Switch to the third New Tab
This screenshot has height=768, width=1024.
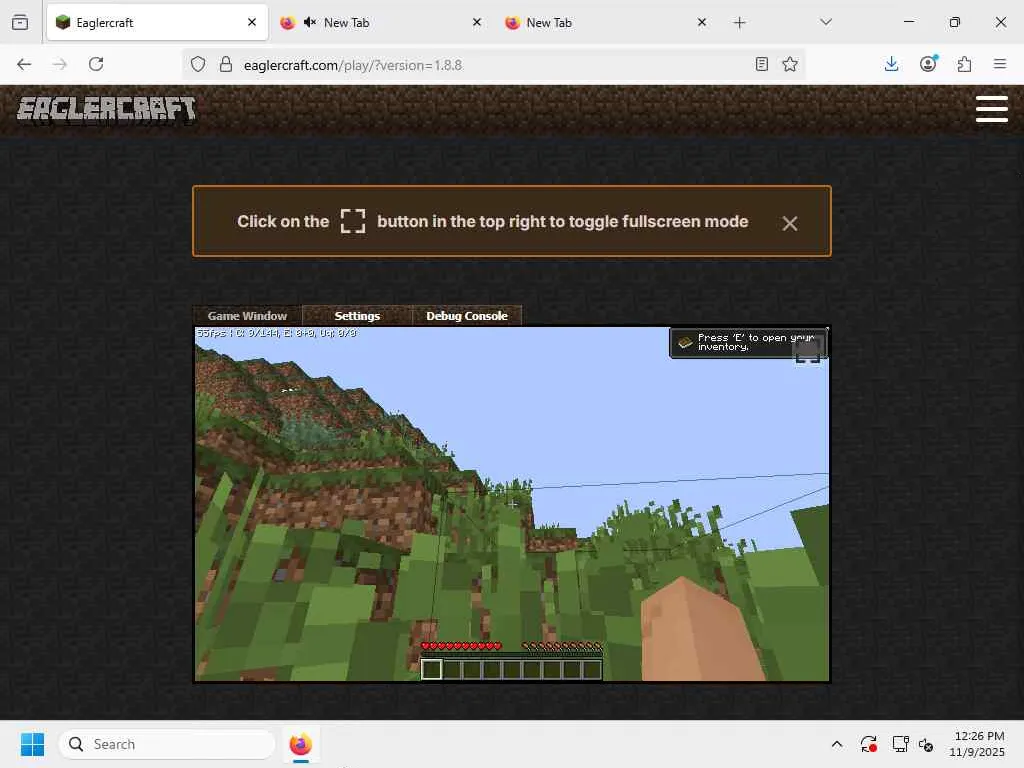click(607, 22)
